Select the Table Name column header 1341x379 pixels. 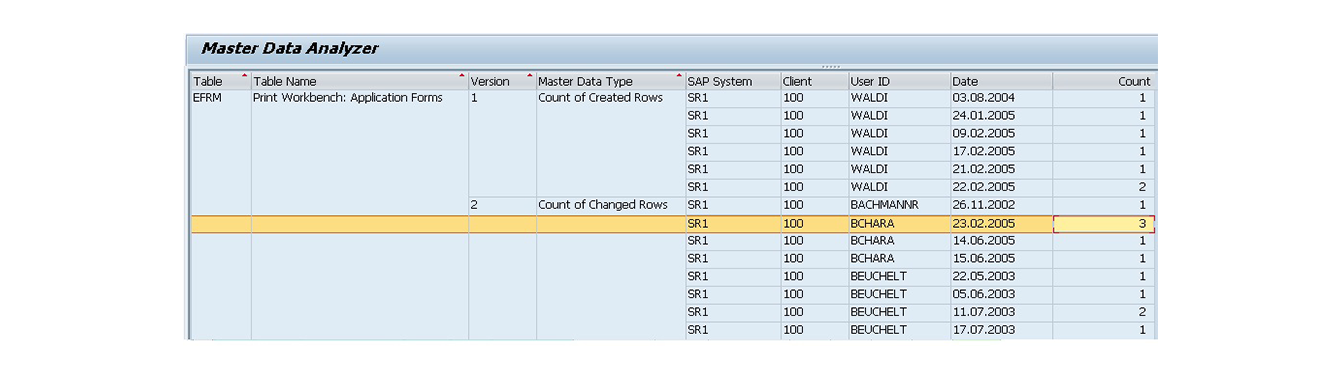pyautogui.click(x=359, y=81)
